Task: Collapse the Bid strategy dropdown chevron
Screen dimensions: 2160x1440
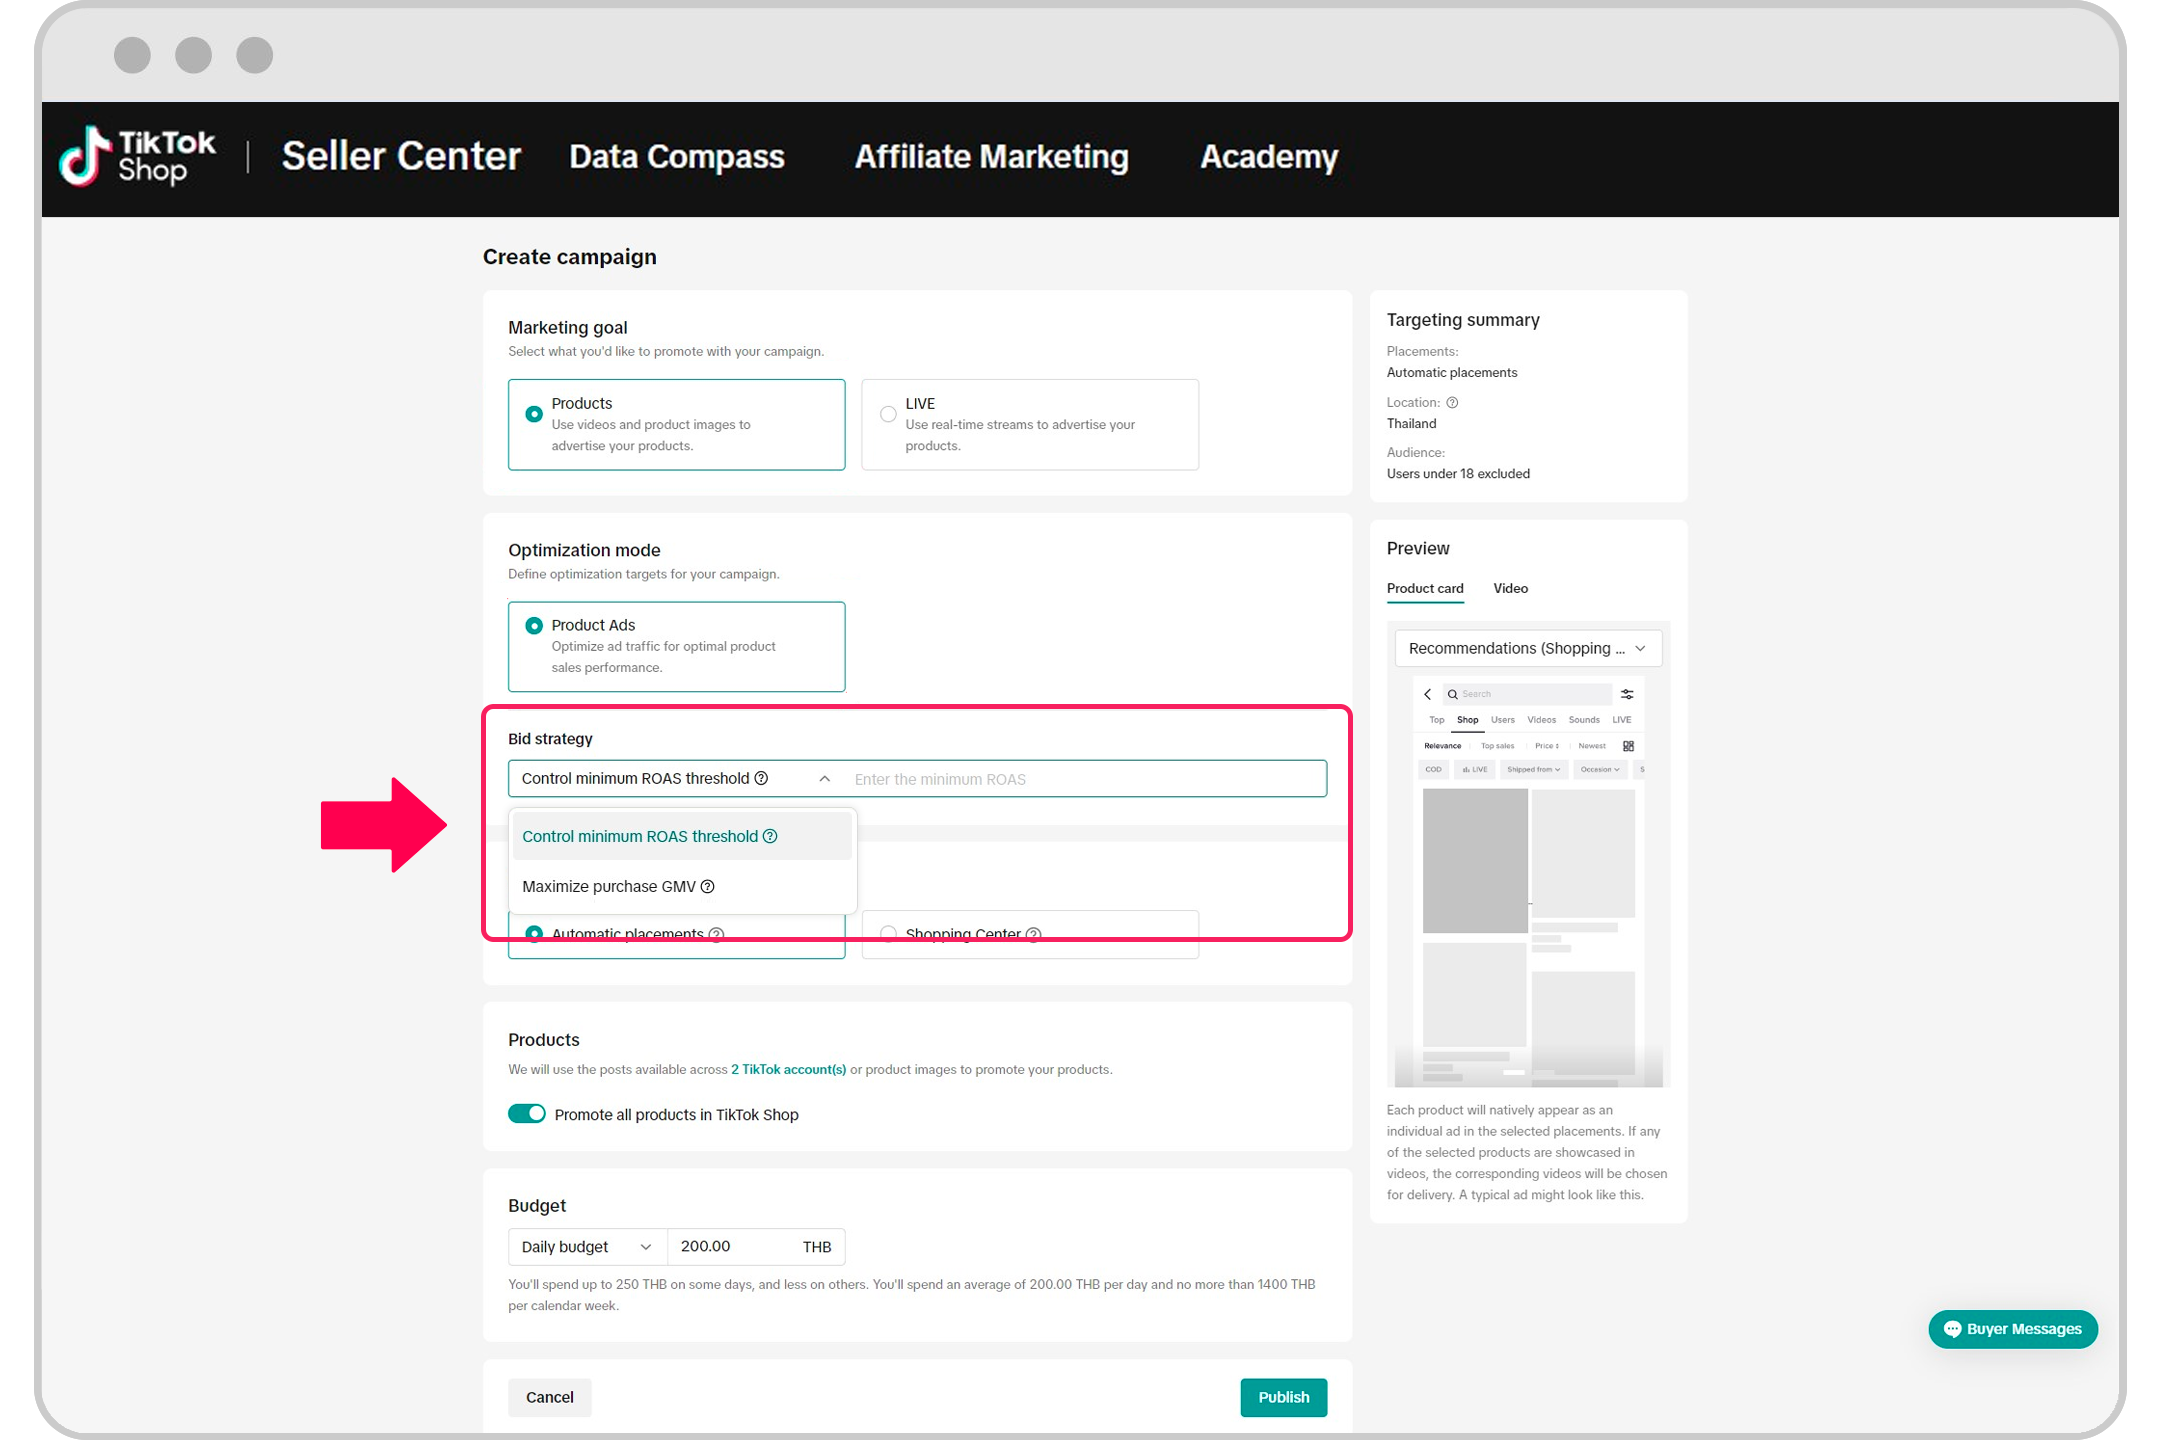Action: [824, 779]
